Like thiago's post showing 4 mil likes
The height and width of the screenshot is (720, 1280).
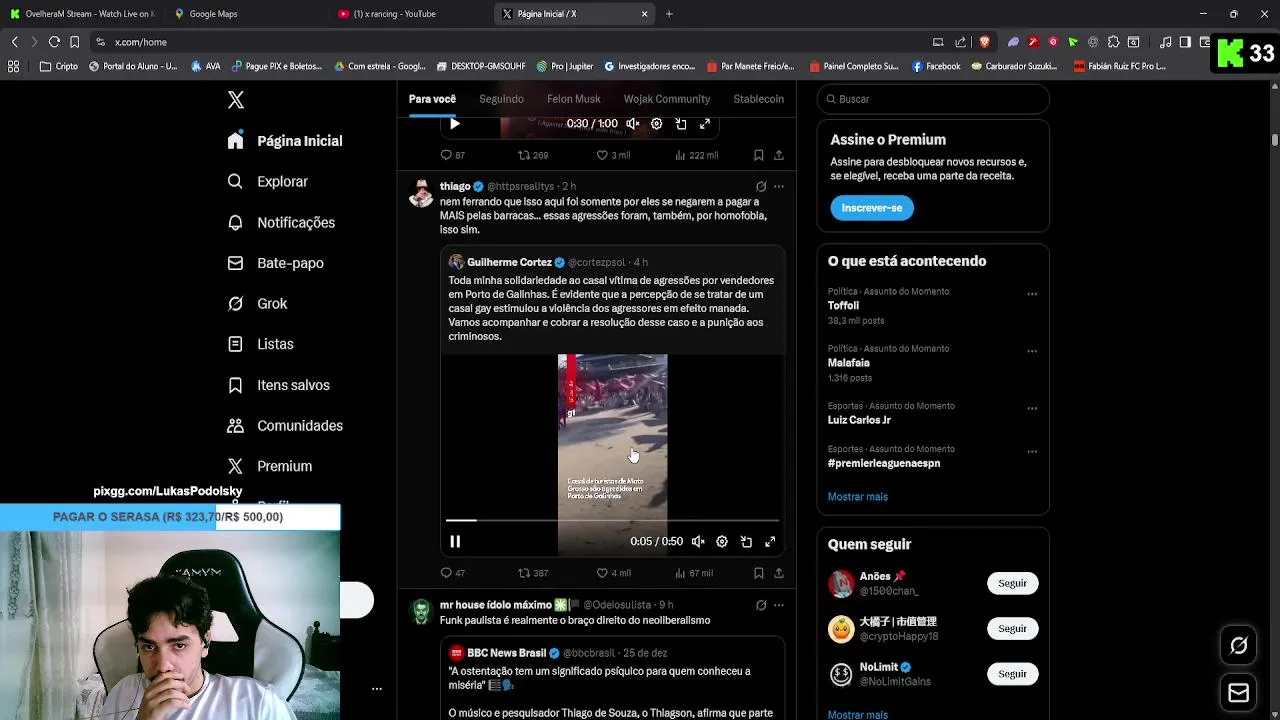(613, 573)
